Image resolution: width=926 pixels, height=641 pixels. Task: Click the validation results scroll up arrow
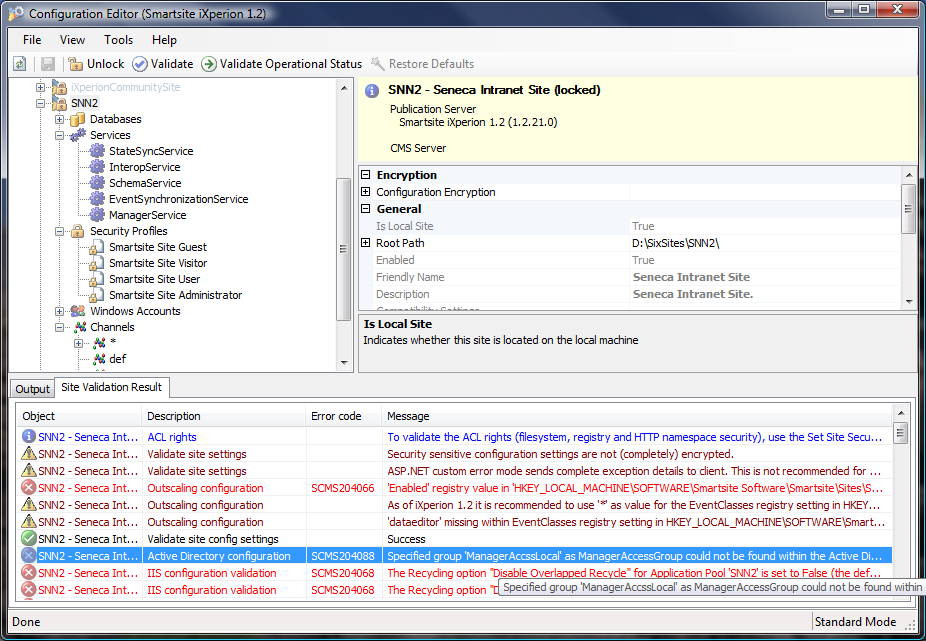coord(901,413)
